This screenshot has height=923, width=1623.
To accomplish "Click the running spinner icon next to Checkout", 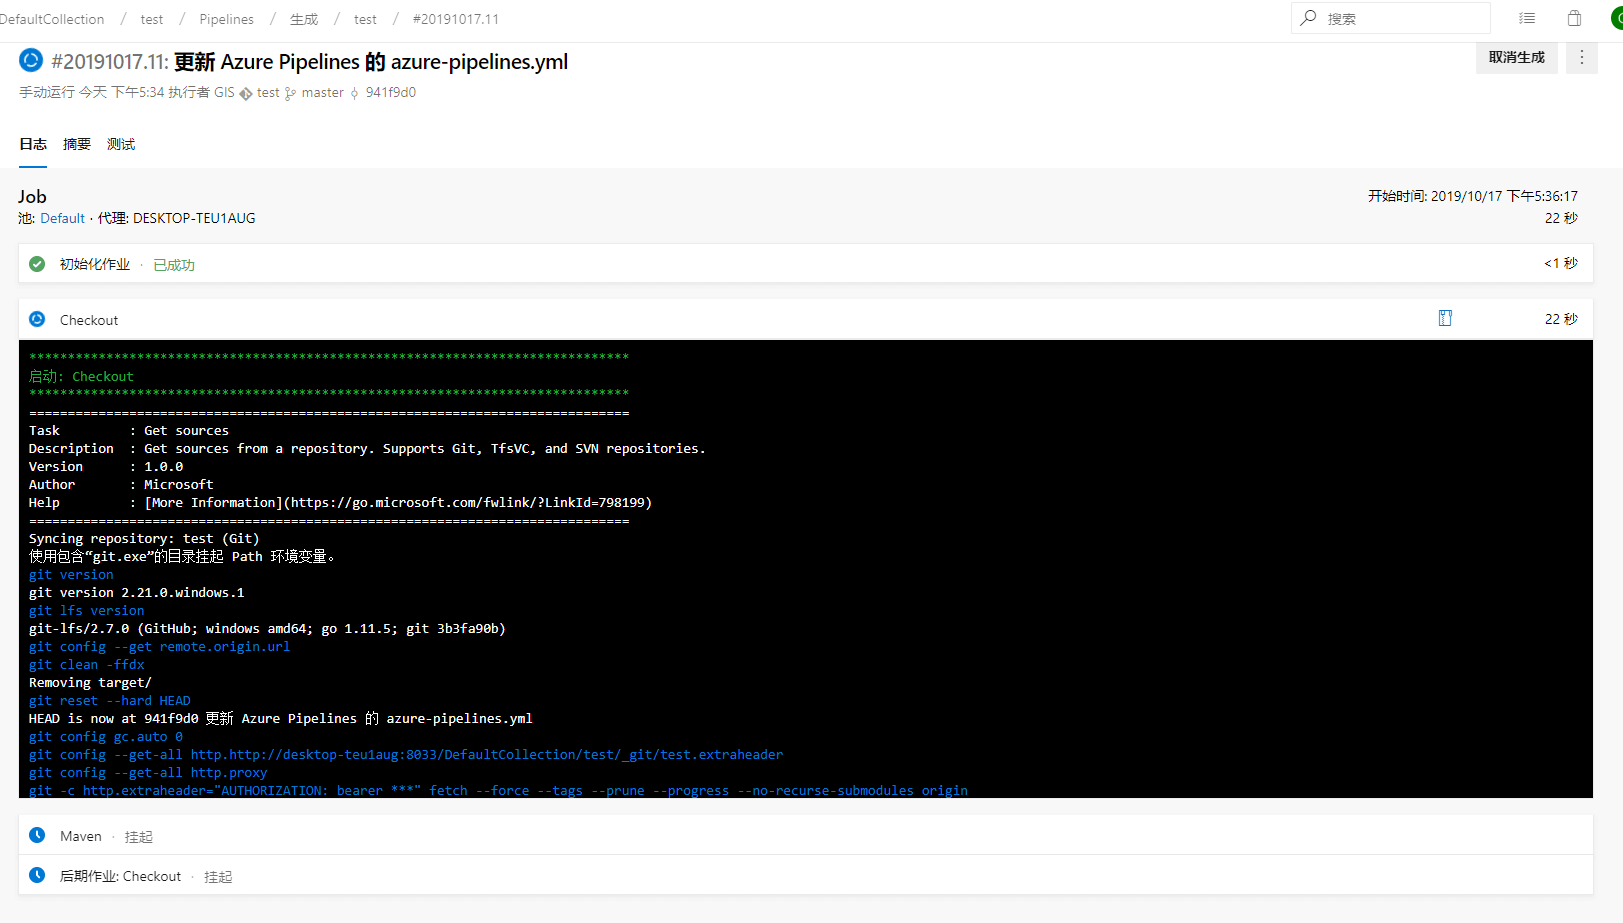I will (37, 319).
